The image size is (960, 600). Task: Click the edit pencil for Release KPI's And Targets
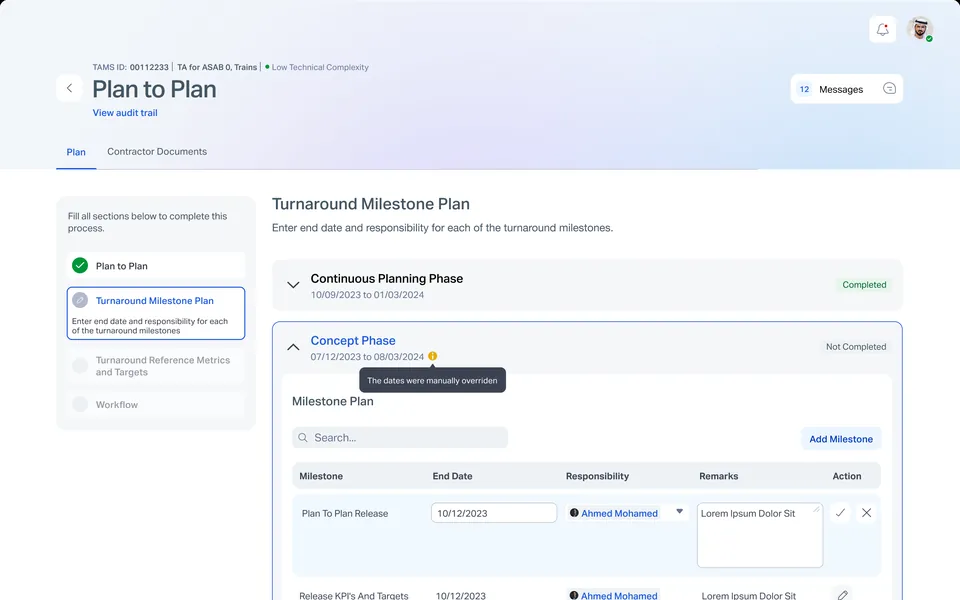842,595
